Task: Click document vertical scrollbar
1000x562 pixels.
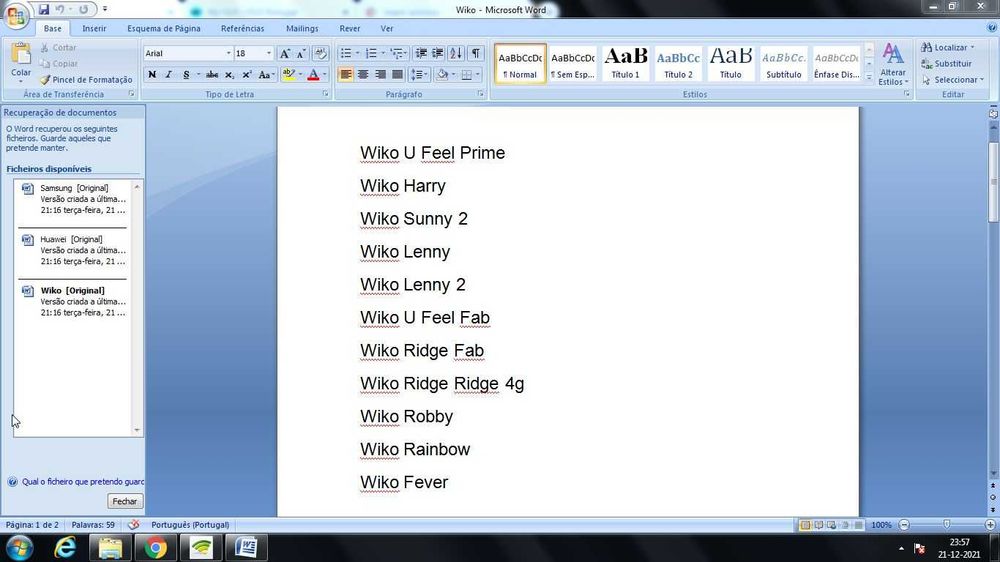Action: (993, 182)
